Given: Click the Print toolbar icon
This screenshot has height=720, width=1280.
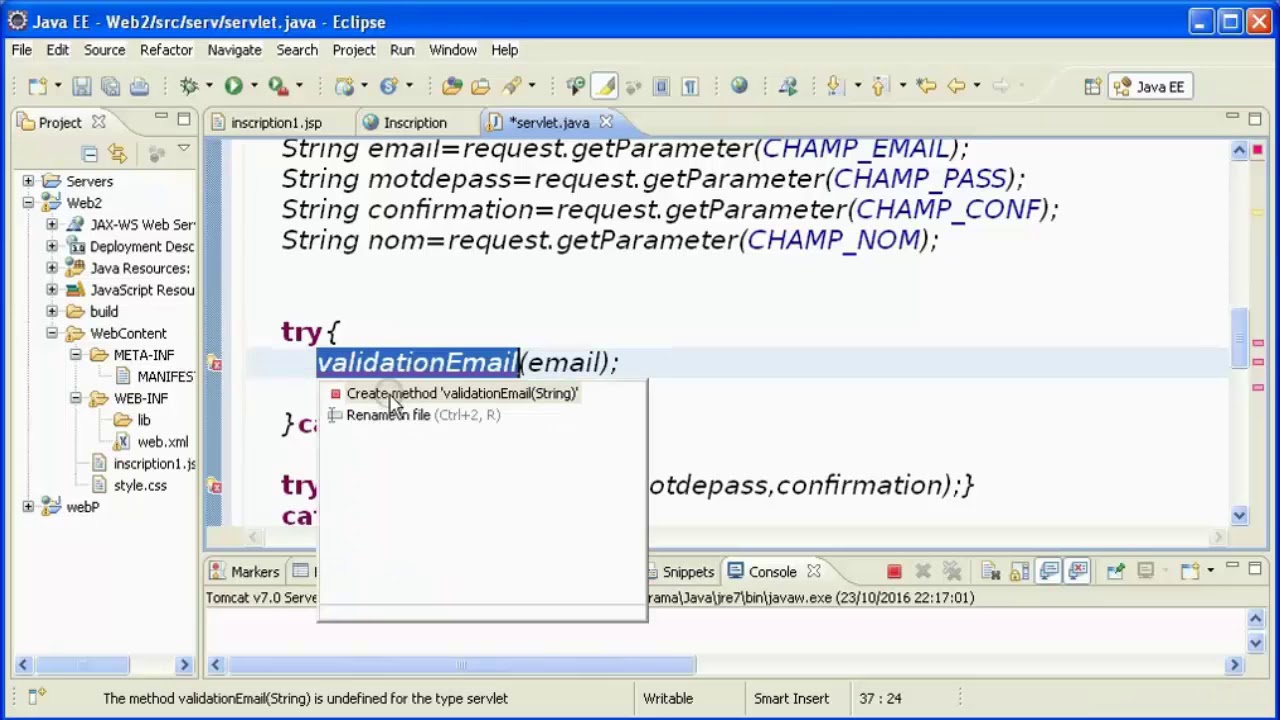Looking at the screenshot, I should pyautogui.click(x=139, y=87).
